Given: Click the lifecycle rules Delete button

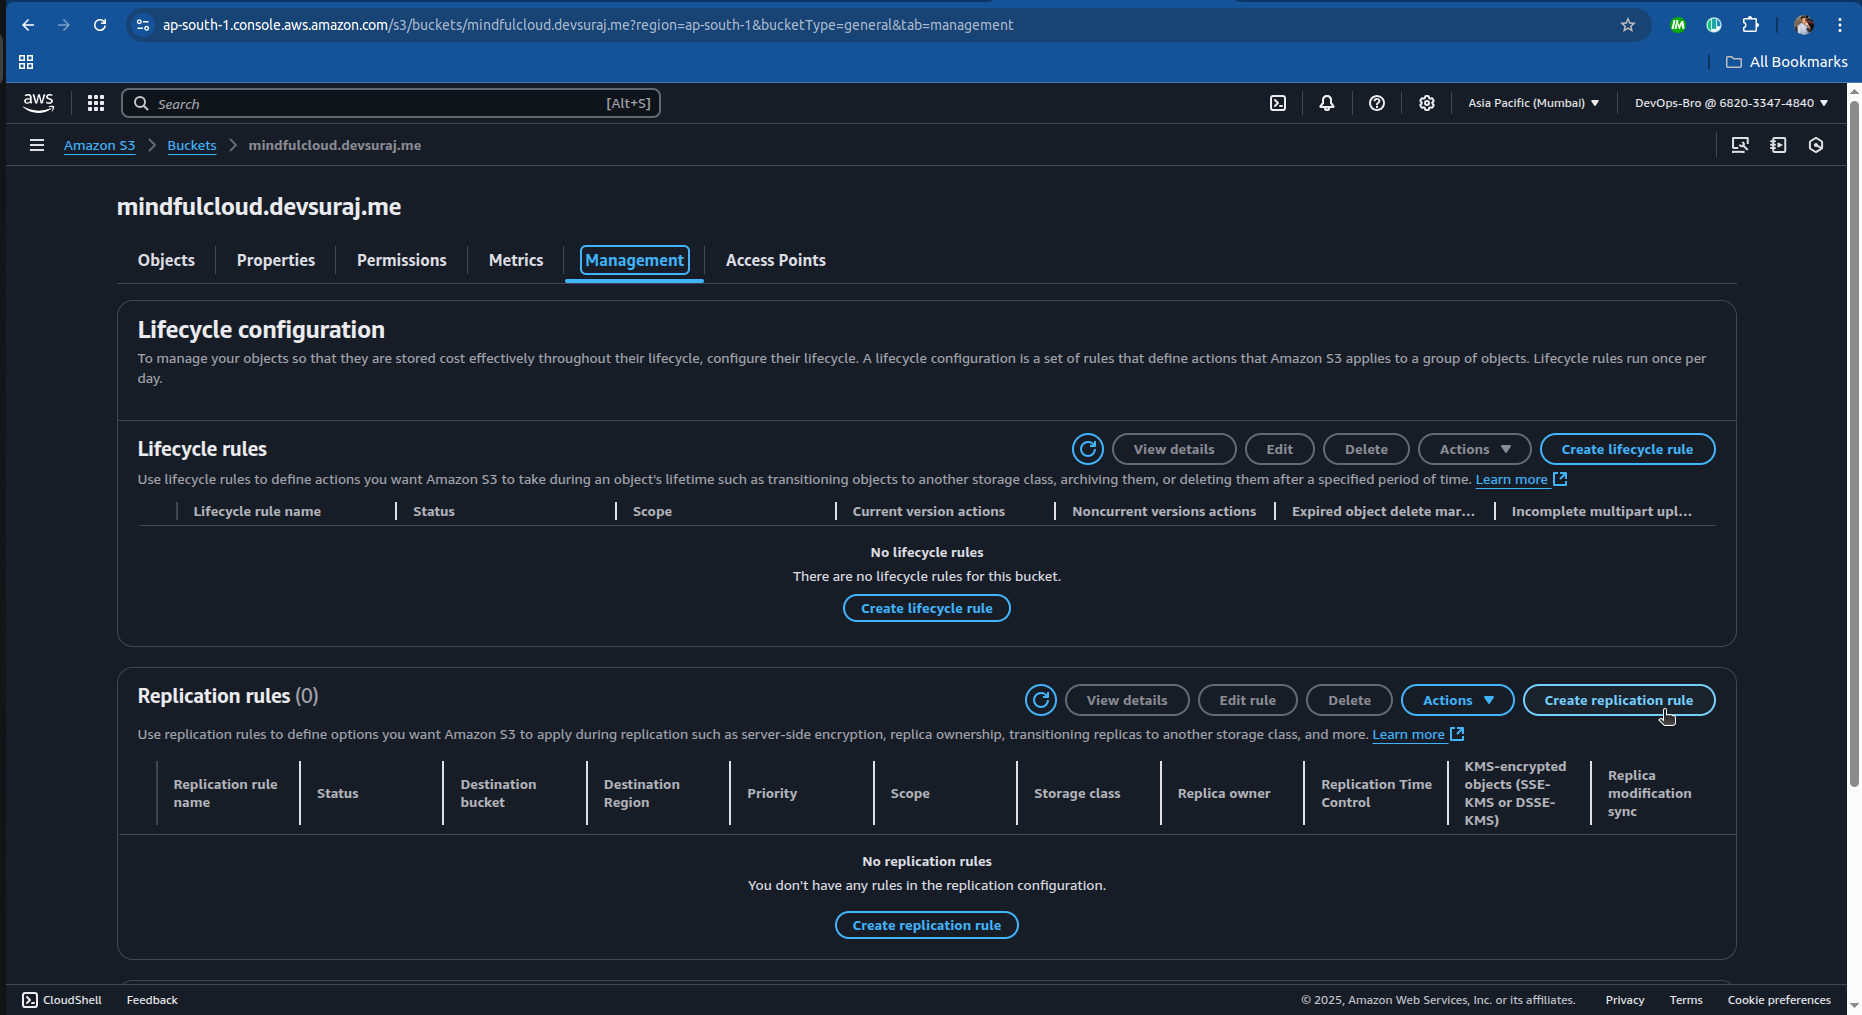Looking at the screenshot, I should [x=1366, y=449].
